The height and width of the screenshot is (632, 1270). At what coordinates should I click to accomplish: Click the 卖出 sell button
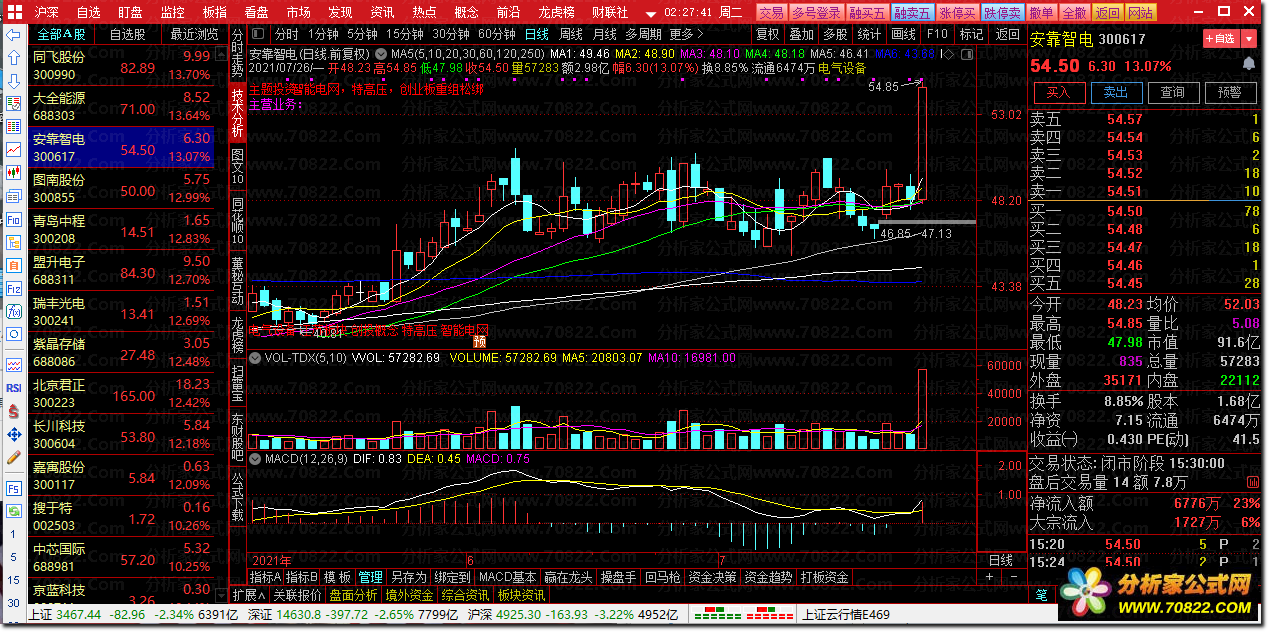click(1115, 92)
